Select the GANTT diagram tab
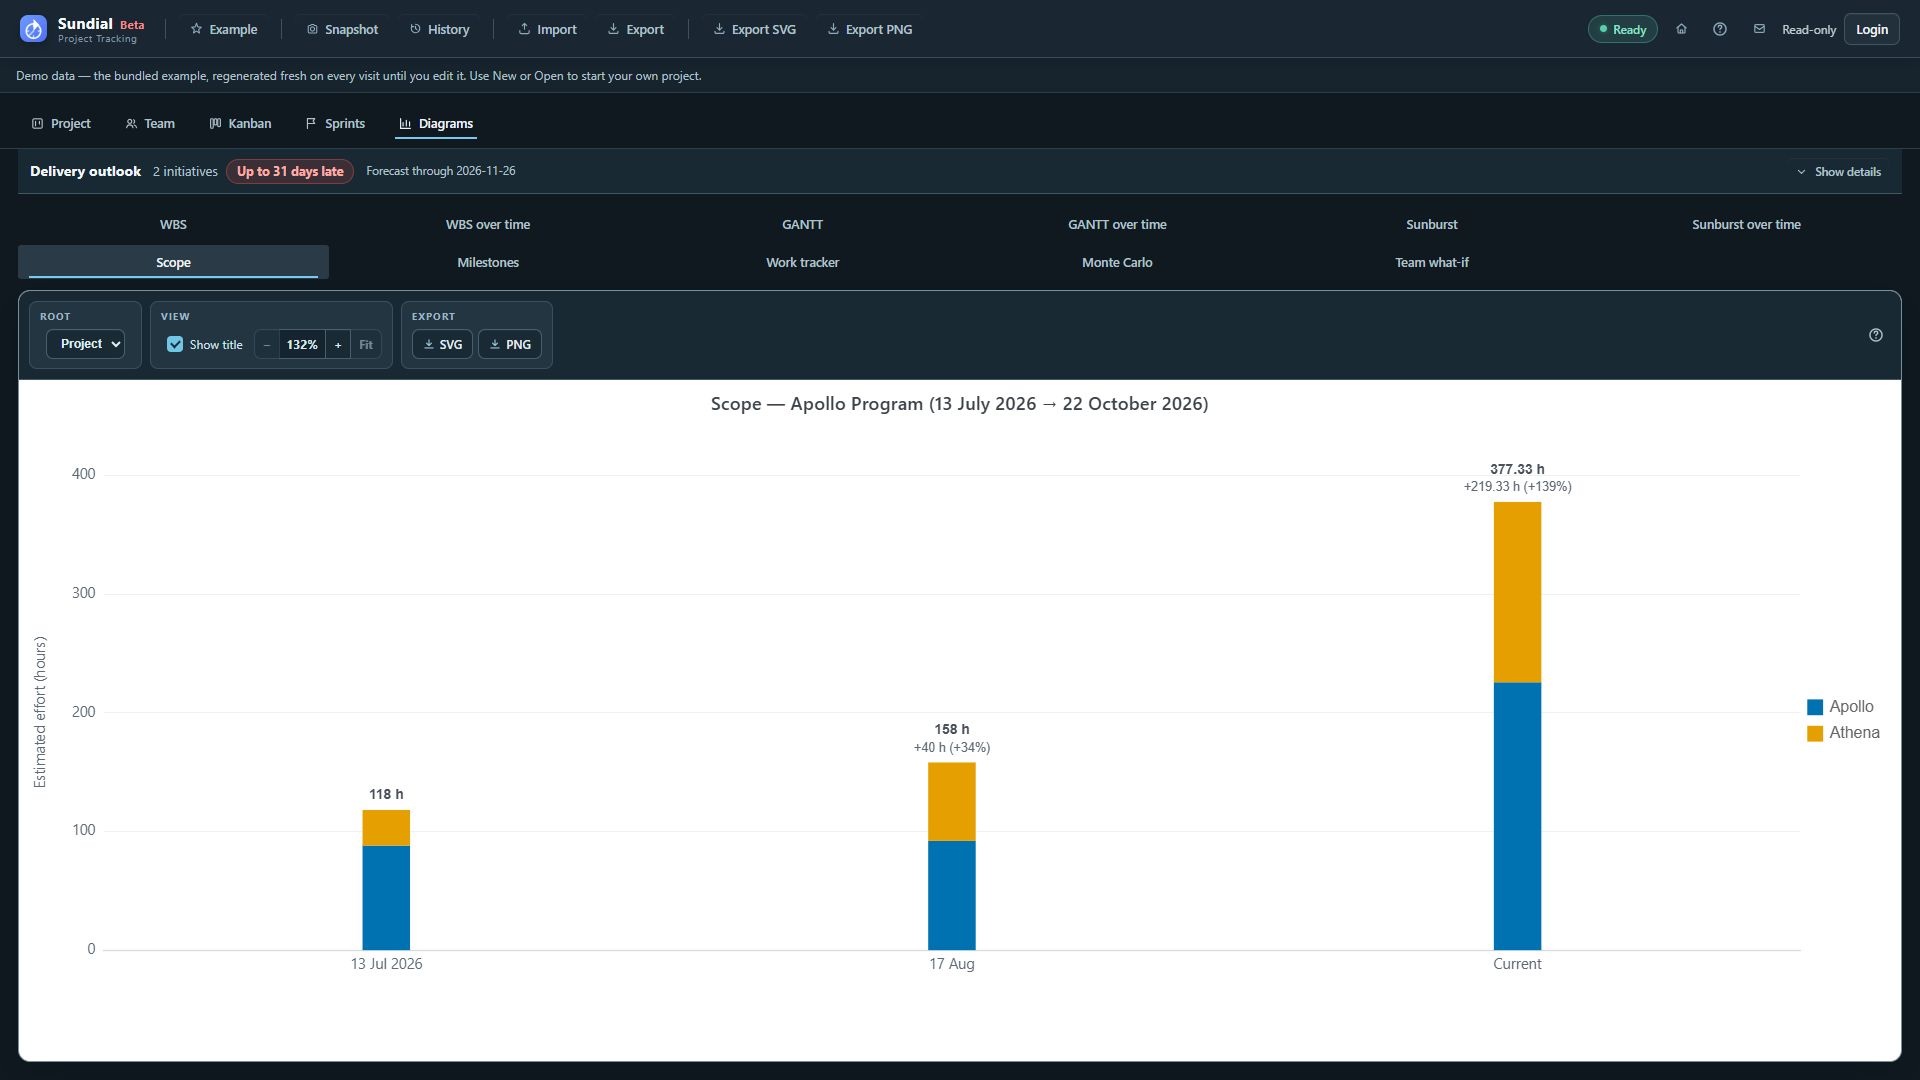 pos(802,224)
